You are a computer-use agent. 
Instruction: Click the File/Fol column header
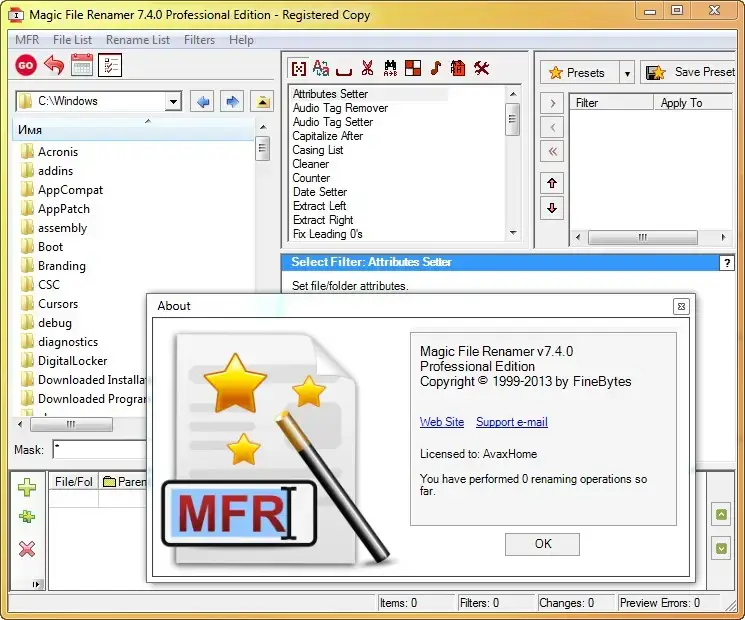coord(74,482)
